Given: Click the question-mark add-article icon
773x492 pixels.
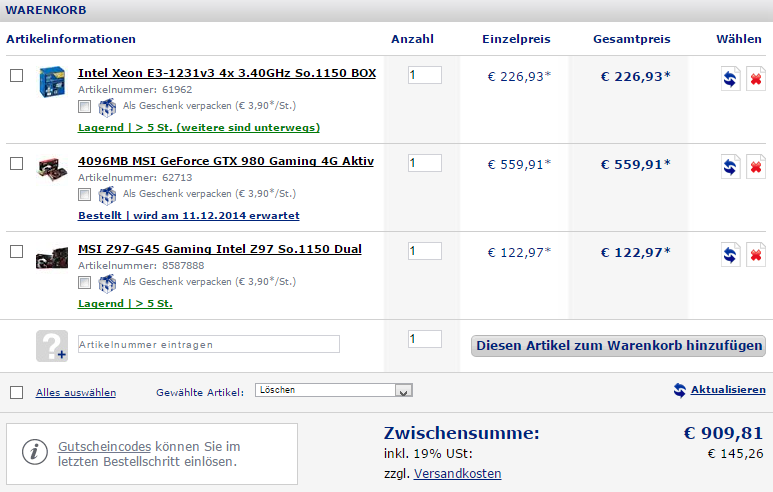Looking at the screenshot, I should (x=52, y=346).
